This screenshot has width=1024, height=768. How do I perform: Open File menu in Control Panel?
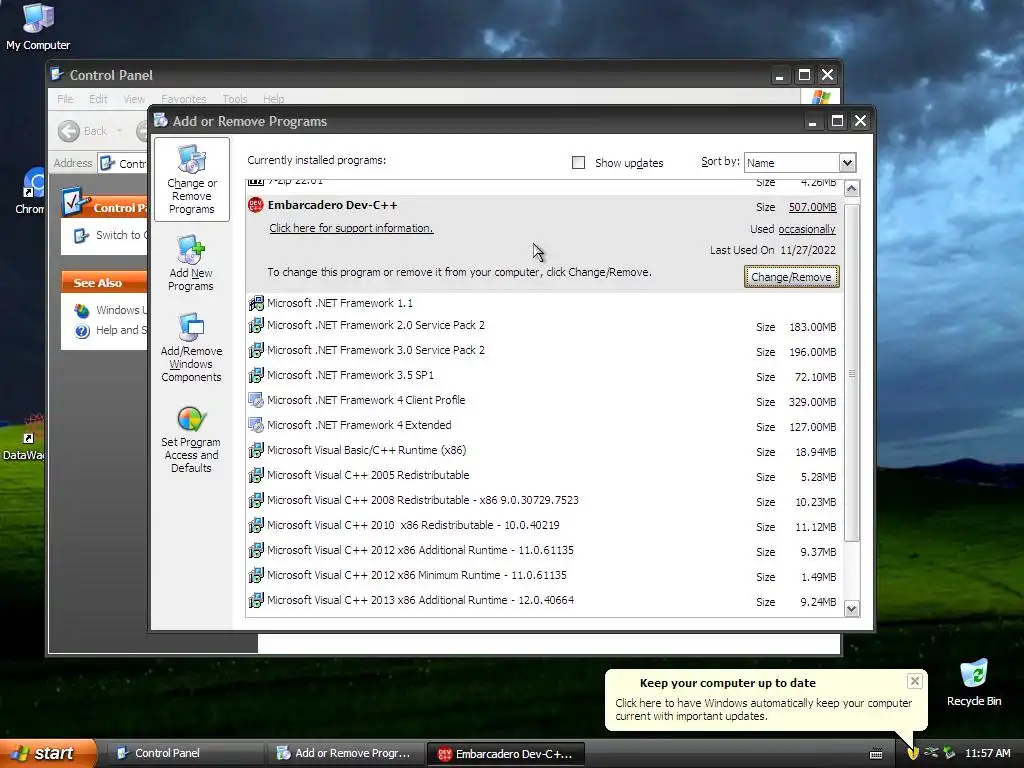click(65, 99)
